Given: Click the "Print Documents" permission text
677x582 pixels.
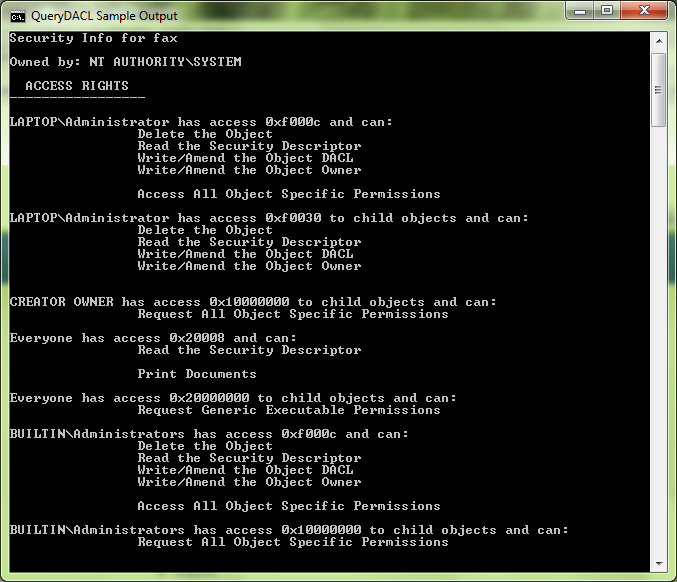Looking at the screenshot, I should pyautogui.click(x=196, y=374).
